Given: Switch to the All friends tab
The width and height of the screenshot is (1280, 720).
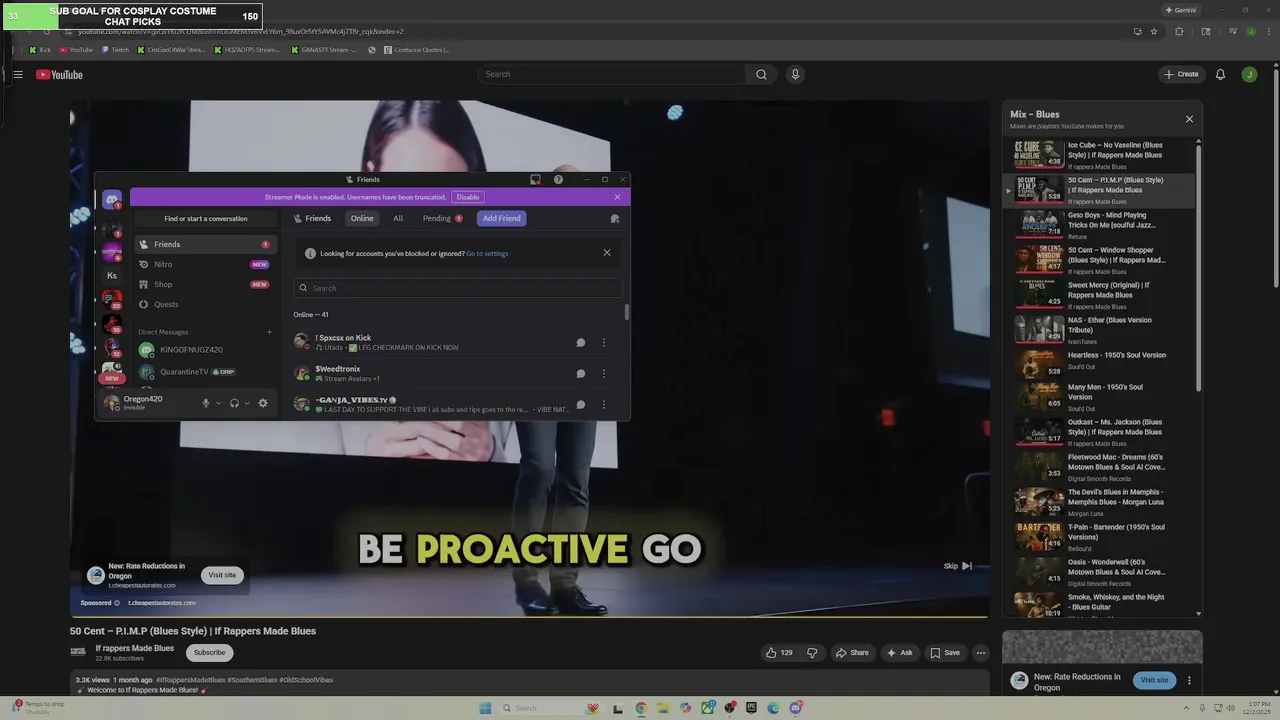Looking at the screenshot, I should (398, 218).
